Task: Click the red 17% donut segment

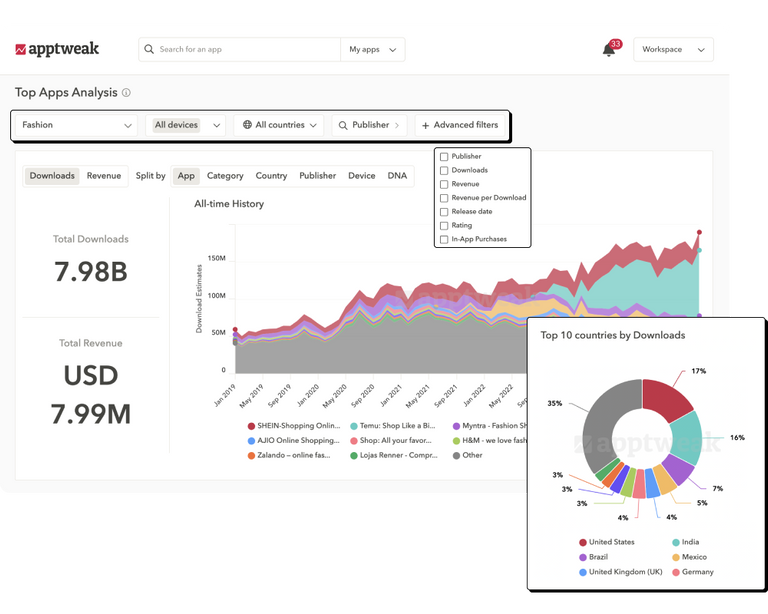Action: [x=665, y=398]
